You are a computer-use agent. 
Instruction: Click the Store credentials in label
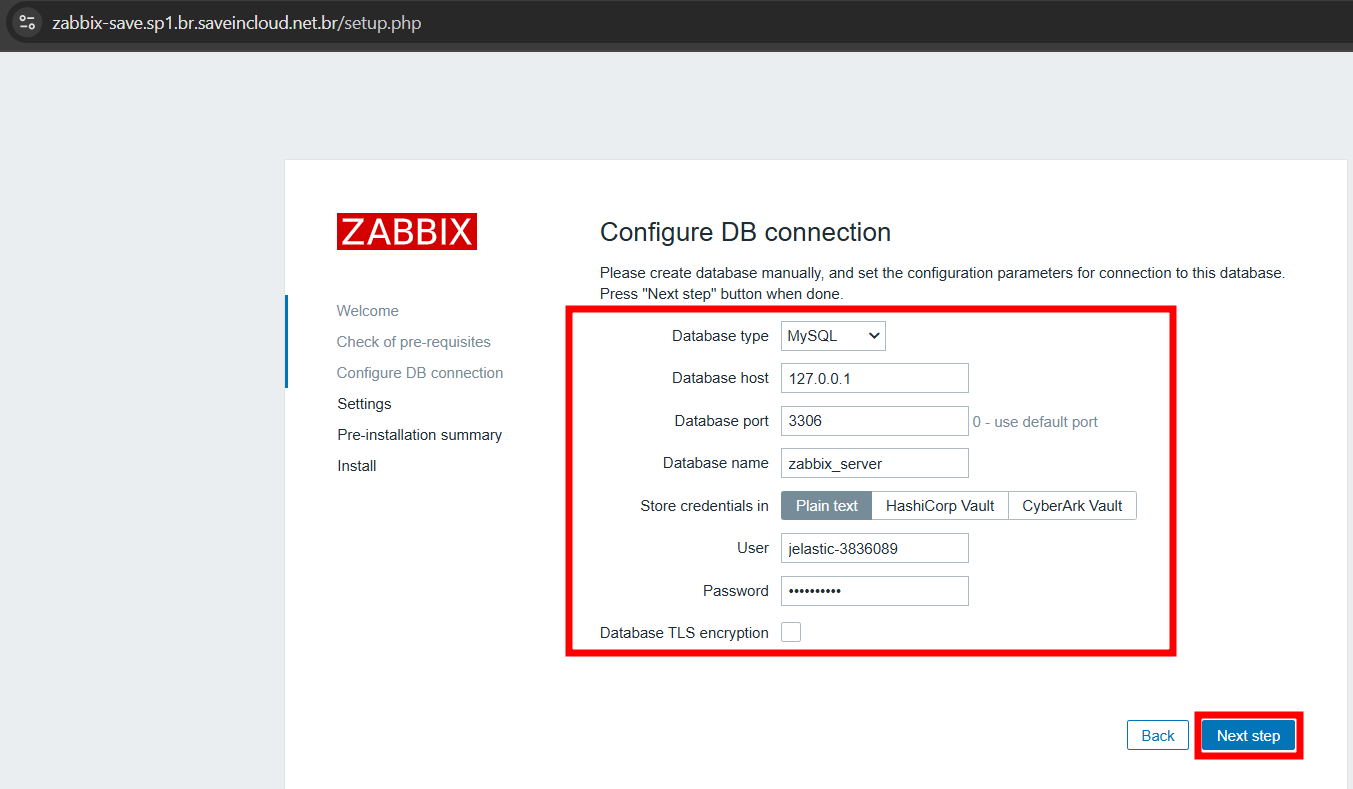tap(704, 506)
